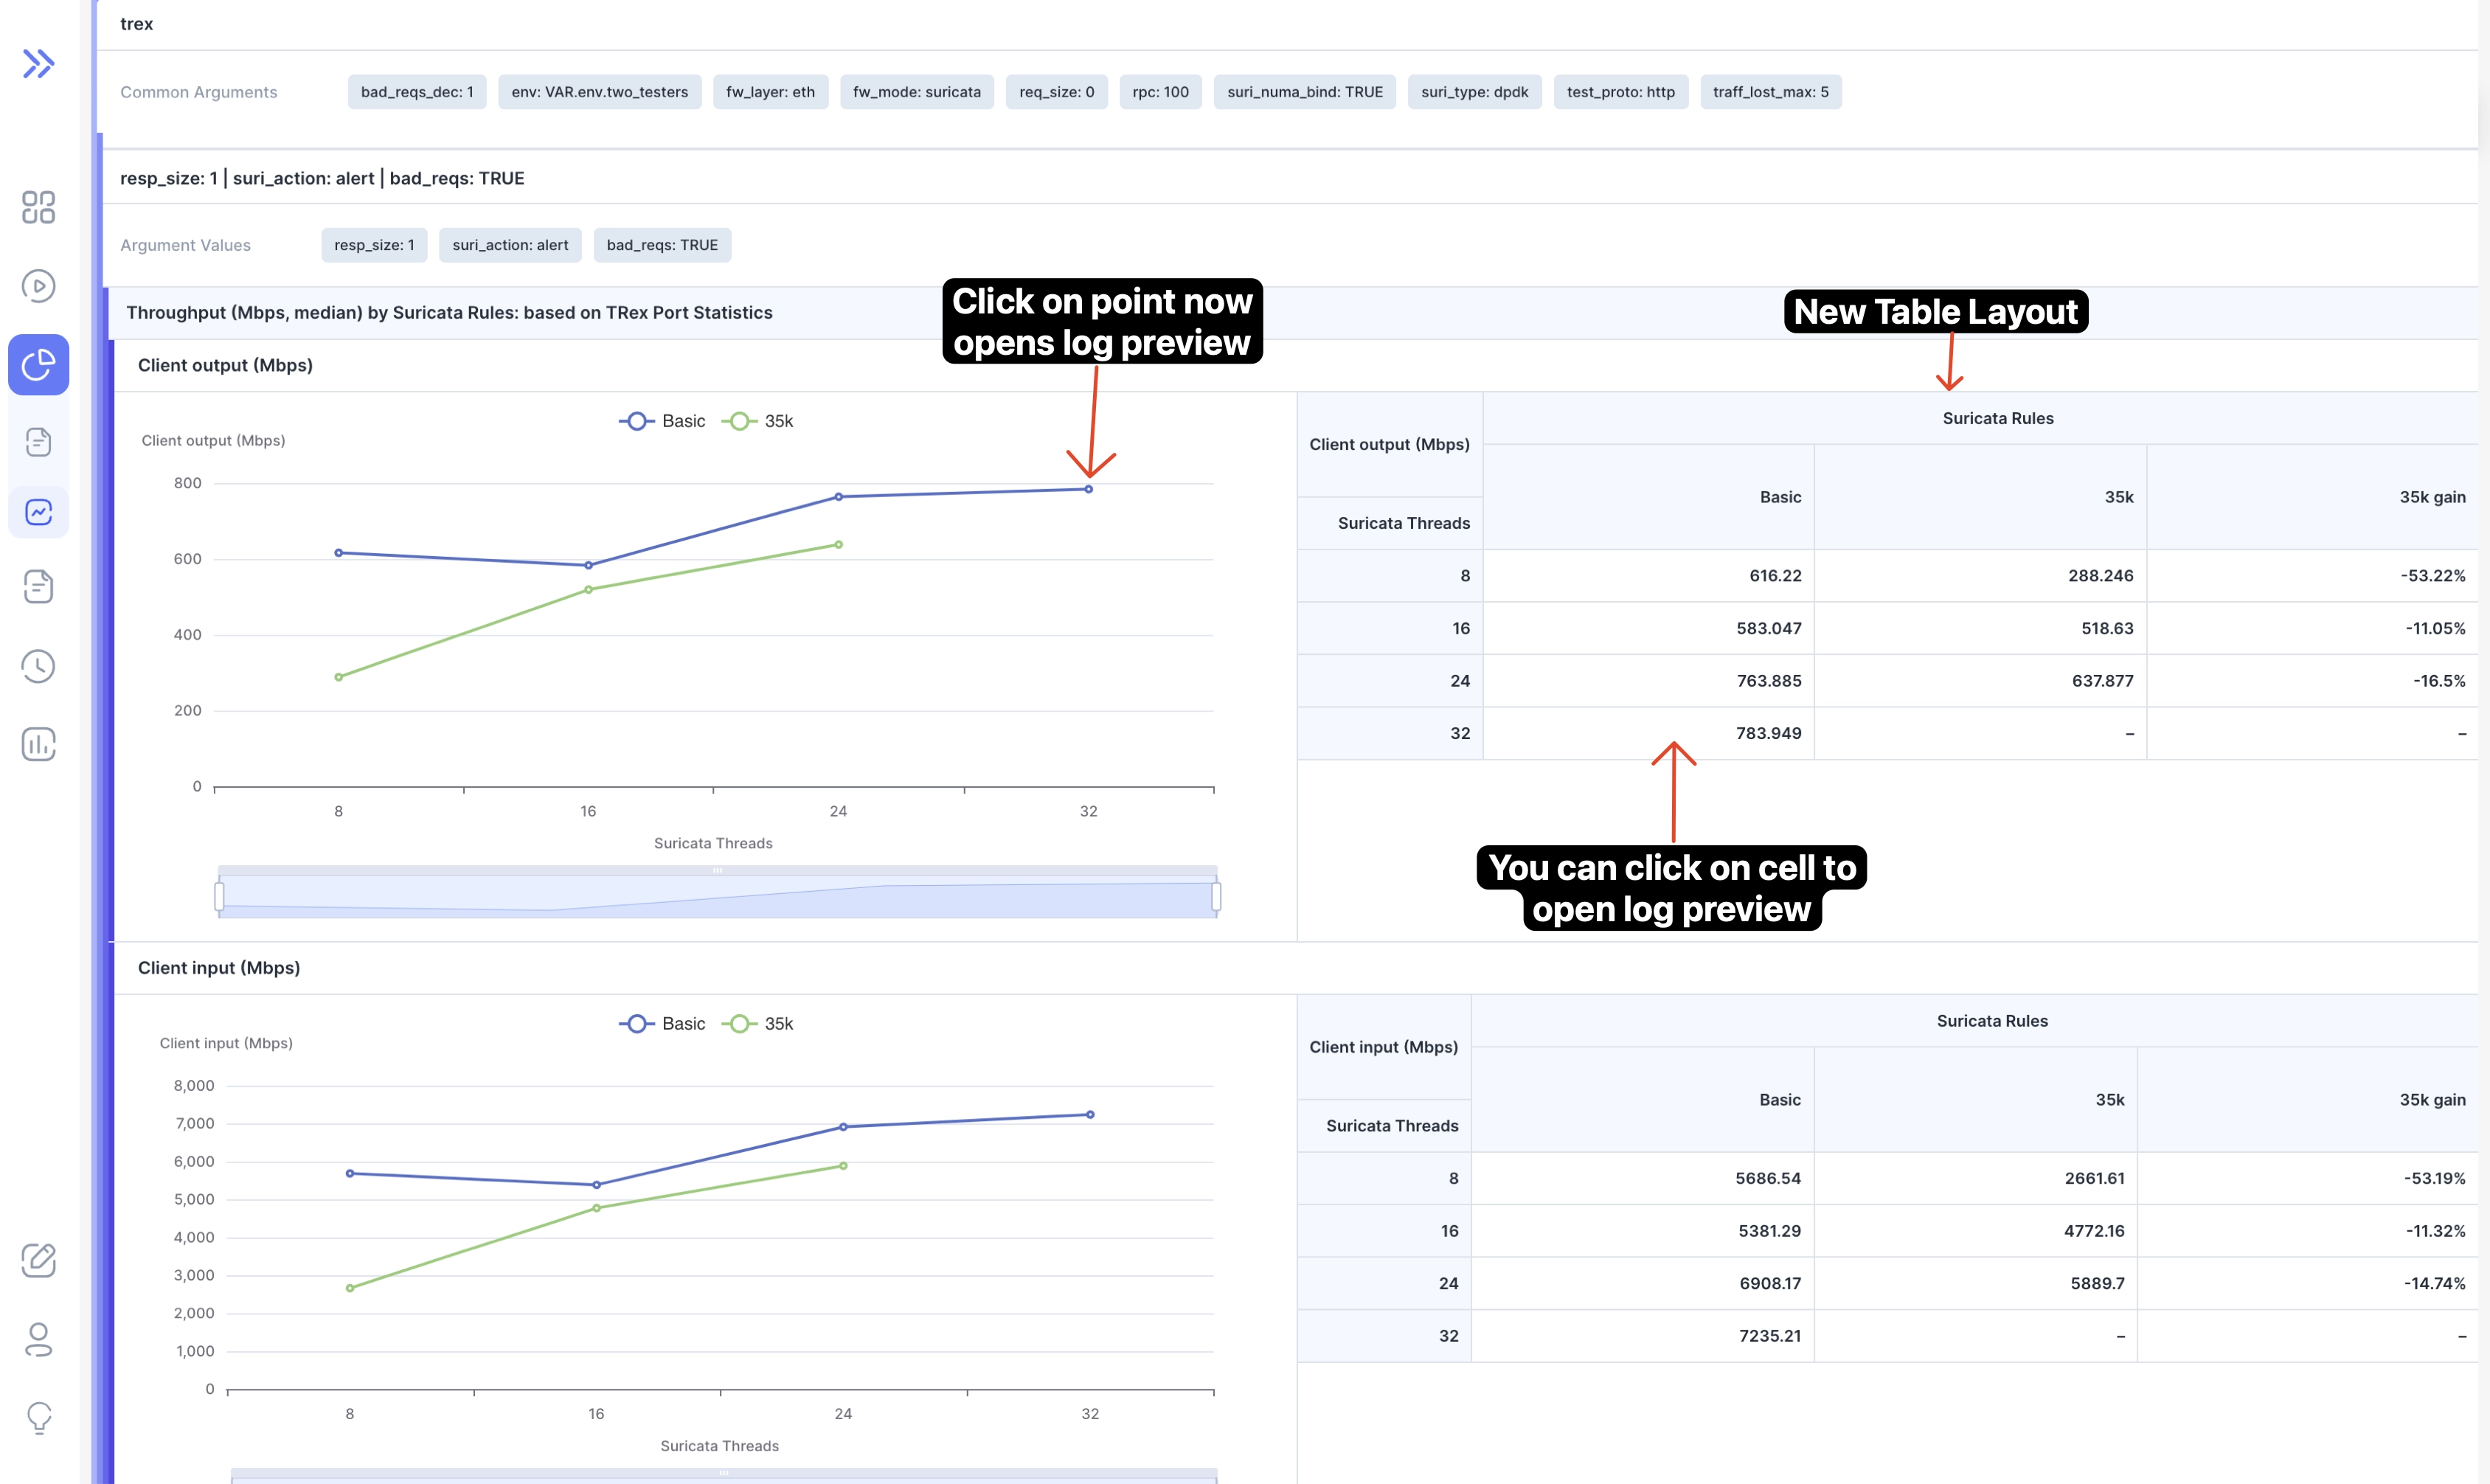This screenshot has height=1484, width=2490.
Task: Click the Basic data point at 32 threads
Action: [x=1088, y=489]
